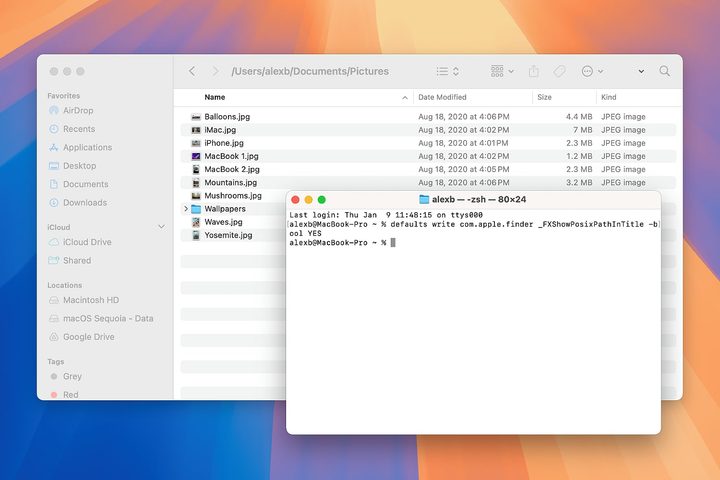Screen dimensions: 720x480
Task: Click the 4.4 MB size of Balloons.jpg
Action: tap(579, 117)
